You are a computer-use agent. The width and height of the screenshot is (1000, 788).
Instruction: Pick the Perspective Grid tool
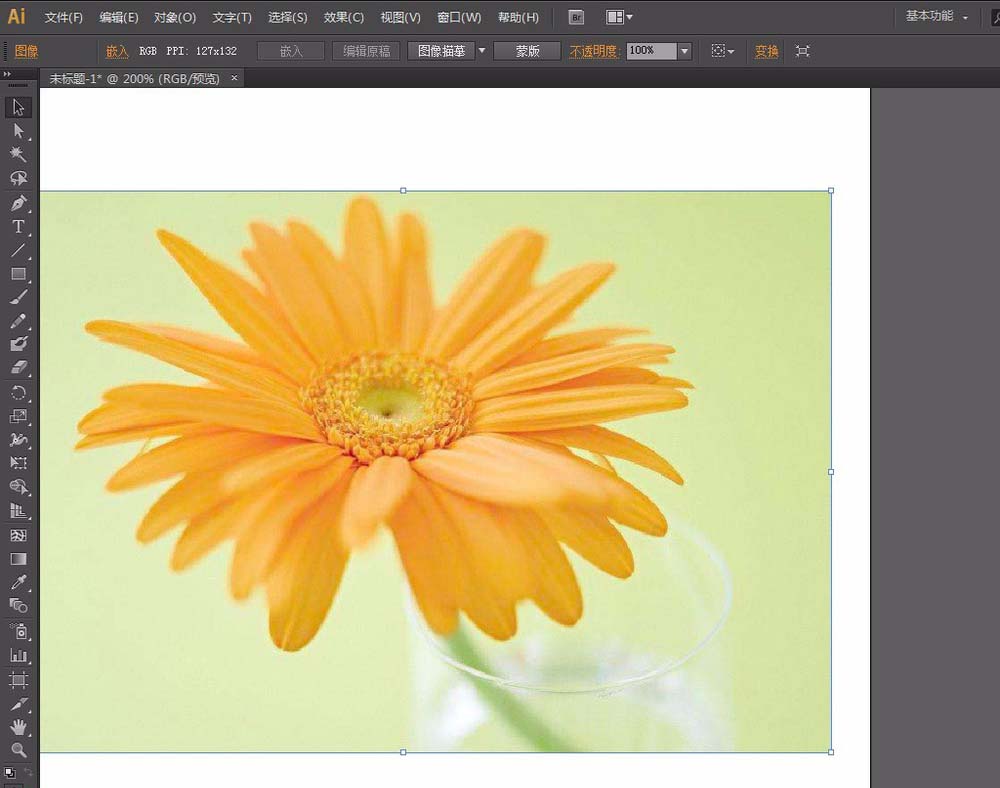coord(18,511)
